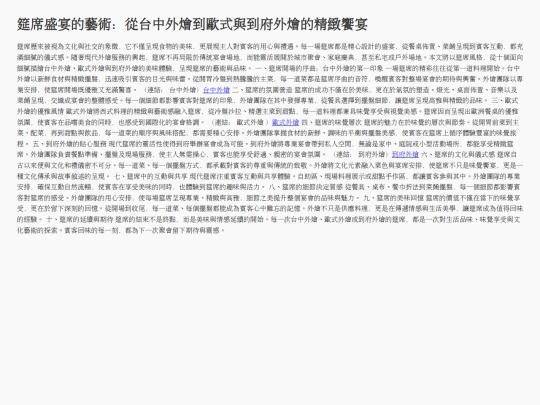
Task: Open the 到府外燴 hyperlink
Action: [405, 155]
